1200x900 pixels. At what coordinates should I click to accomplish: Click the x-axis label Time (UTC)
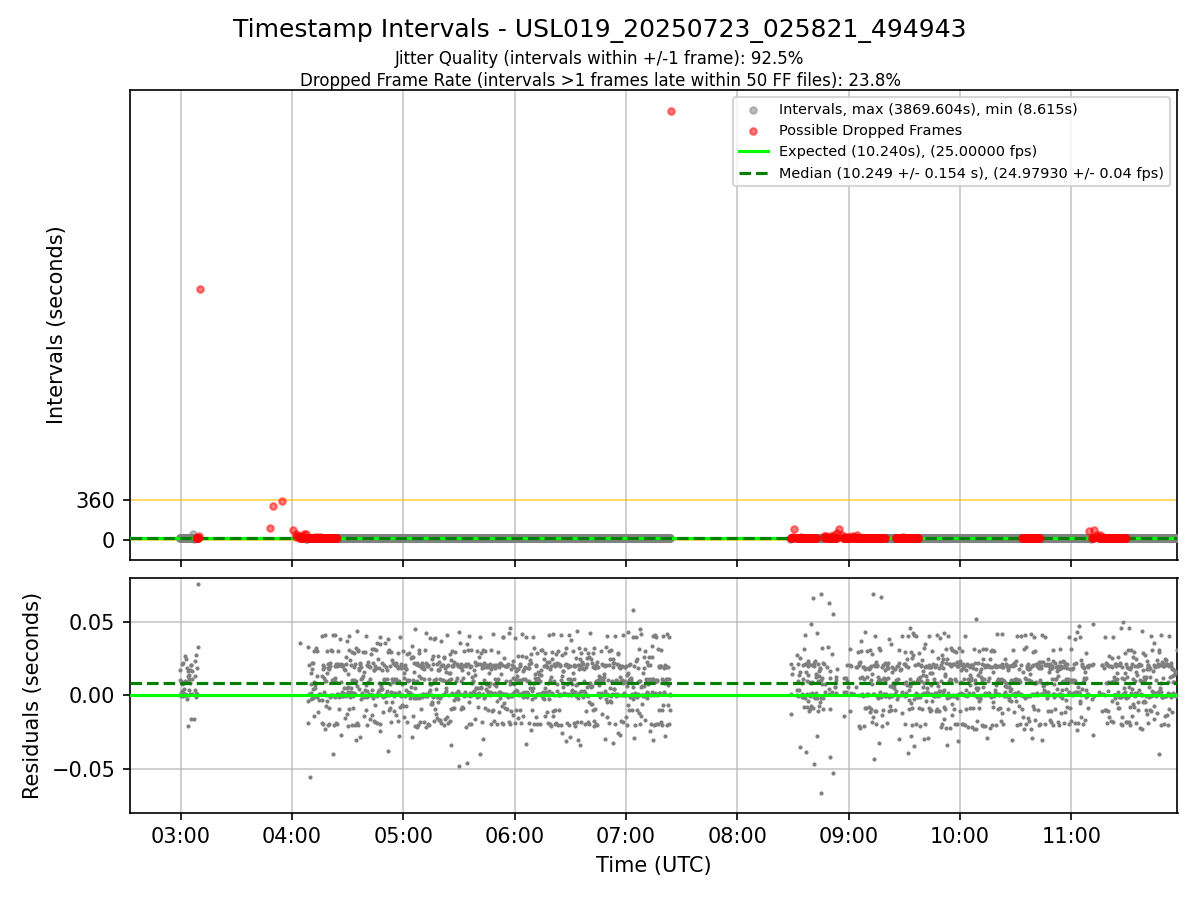tap(654, 865)
